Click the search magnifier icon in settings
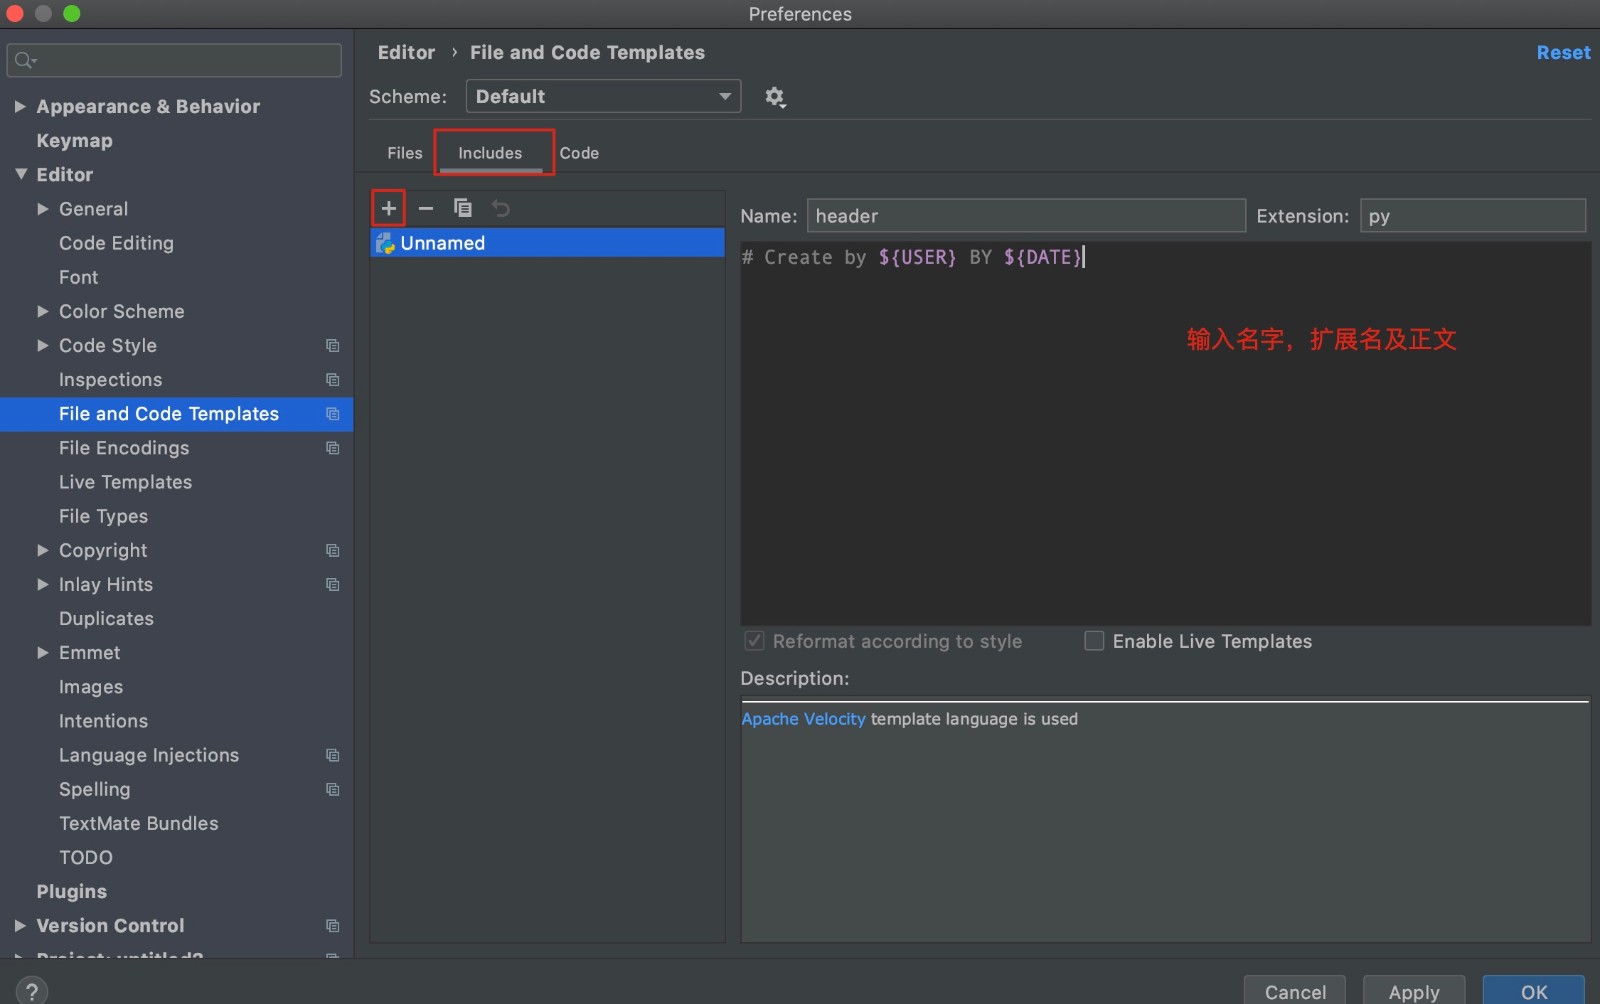The width and height of the screenshot is (1600, 1004). point(25,61)
